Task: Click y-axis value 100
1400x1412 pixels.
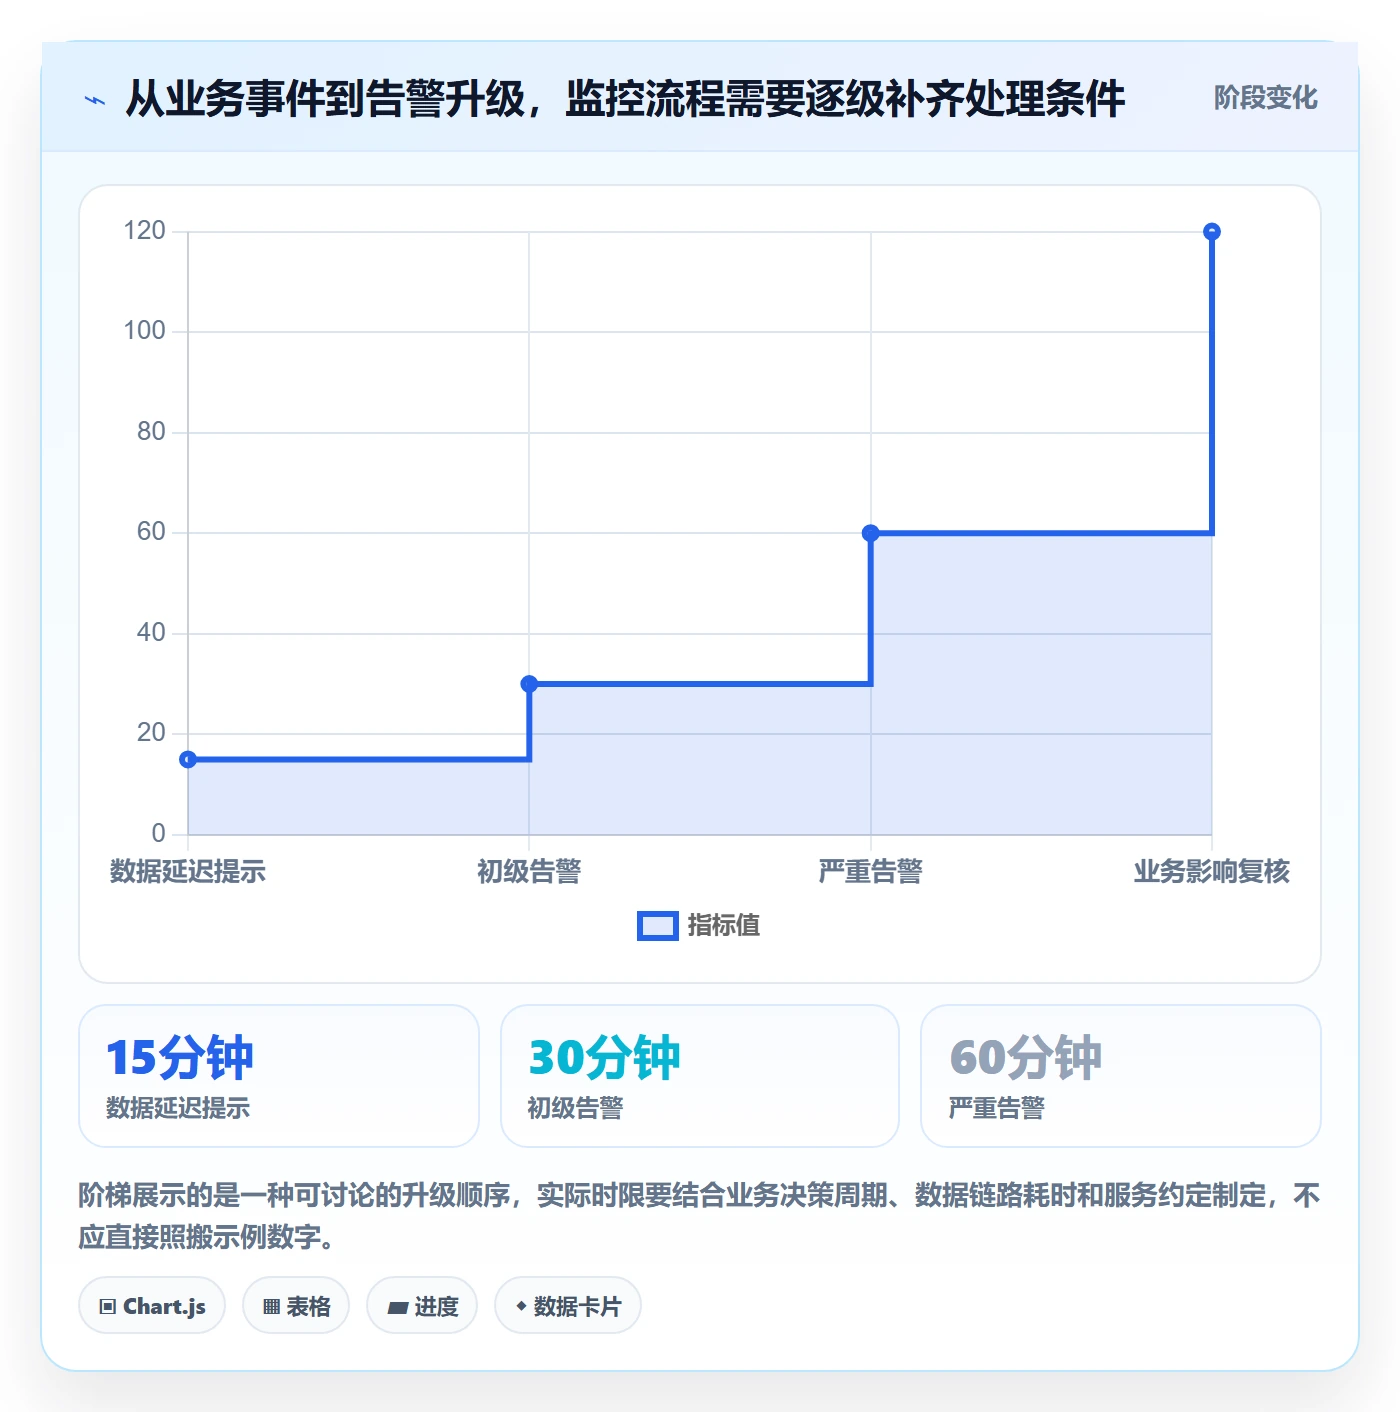Action: 144,331
